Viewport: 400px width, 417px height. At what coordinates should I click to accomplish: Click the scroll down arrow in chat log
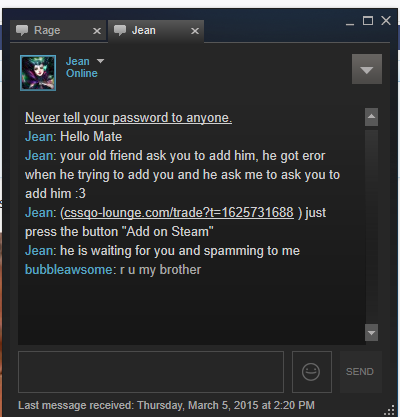click(371, 332)
